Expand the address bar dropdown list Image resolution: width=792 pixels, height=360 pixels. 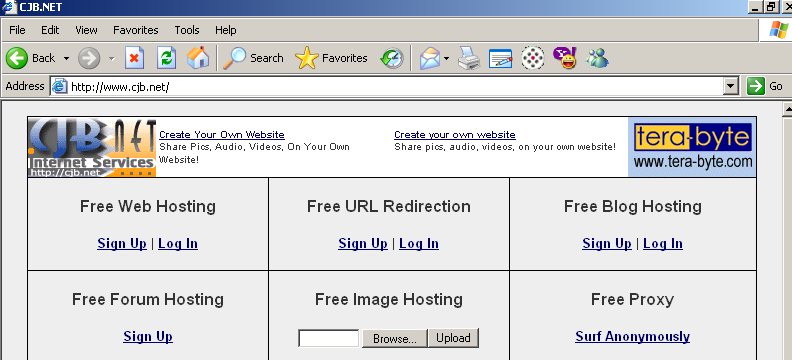[730, 87]
